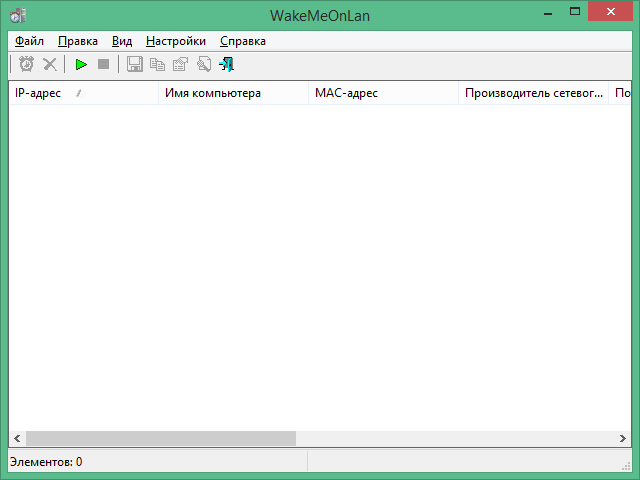This screenshot has height=480, width=640.
Task: Sort by the Имя компьютера column header
Action: click(x=233, y=93)
